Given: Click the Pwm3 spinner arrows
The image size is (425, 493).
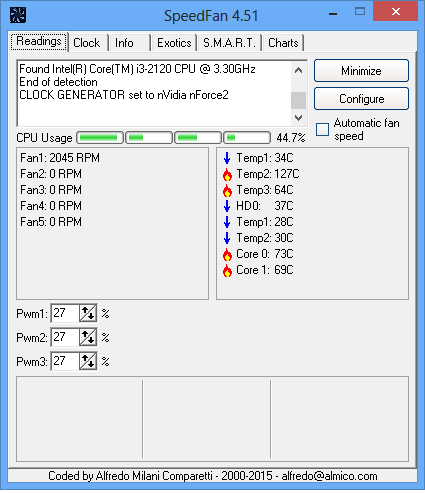Looking at the screenshot, I should tap(88, 361).
